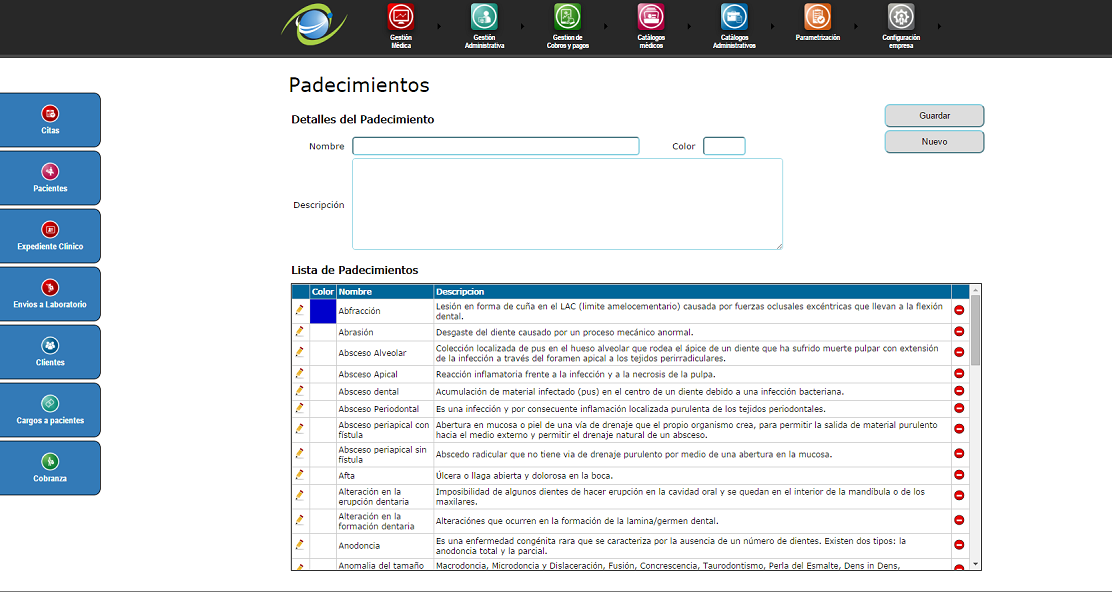Viewport: 1112px width, 592px height.
Task: Go to Pacientes in the sidebar
Action: pos(50,178)
